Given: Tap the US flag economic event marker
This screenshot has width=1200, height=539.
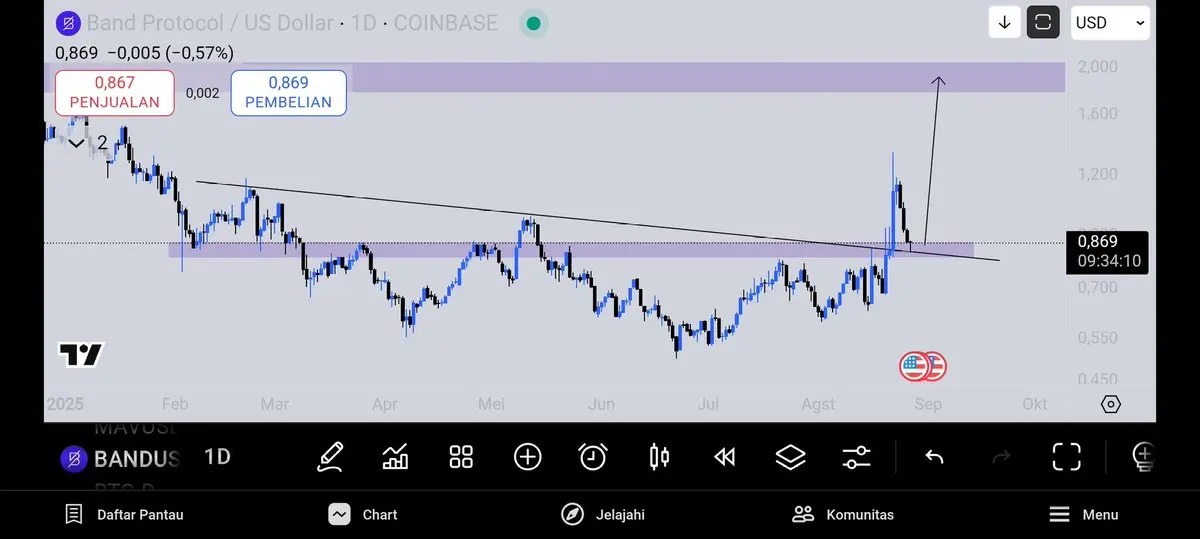Looking at the screenshot, I should tap(914, 367).
